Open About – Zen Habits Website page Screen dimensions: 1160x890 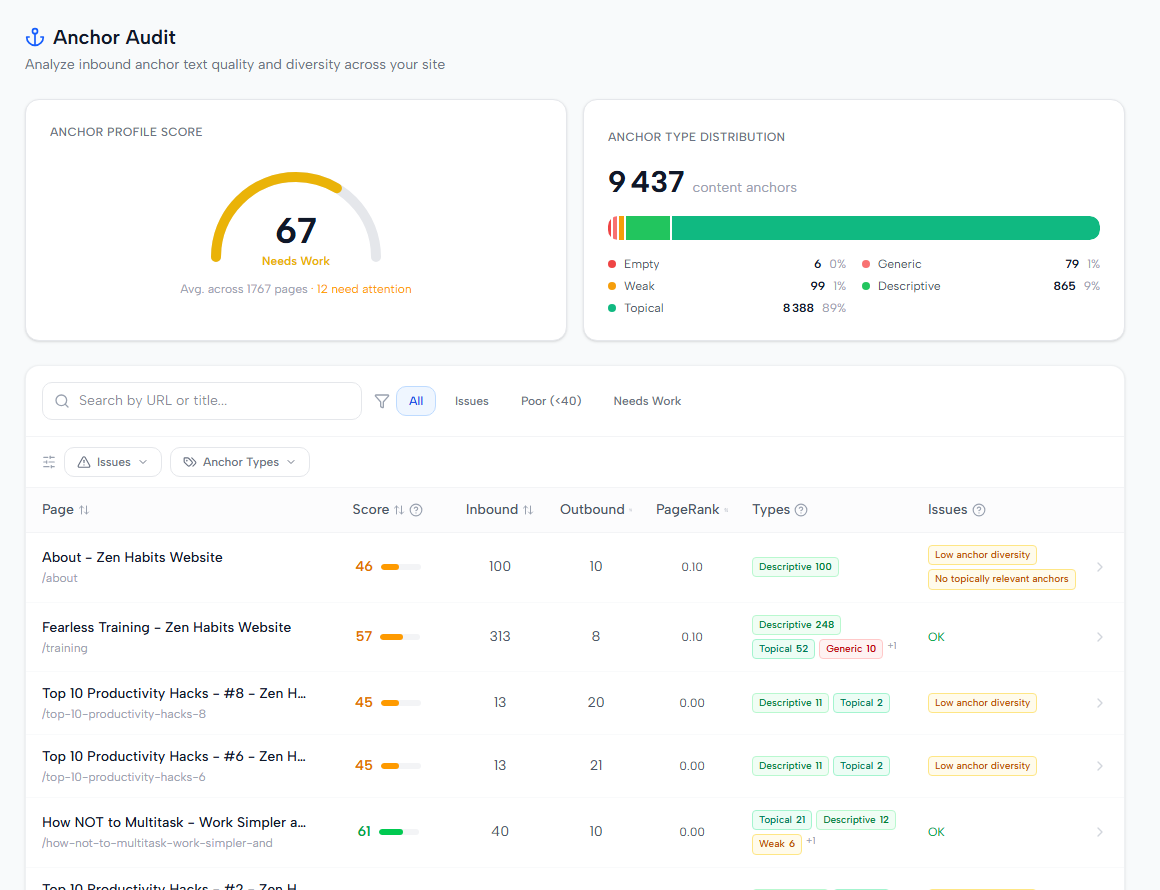coord(132,557)
